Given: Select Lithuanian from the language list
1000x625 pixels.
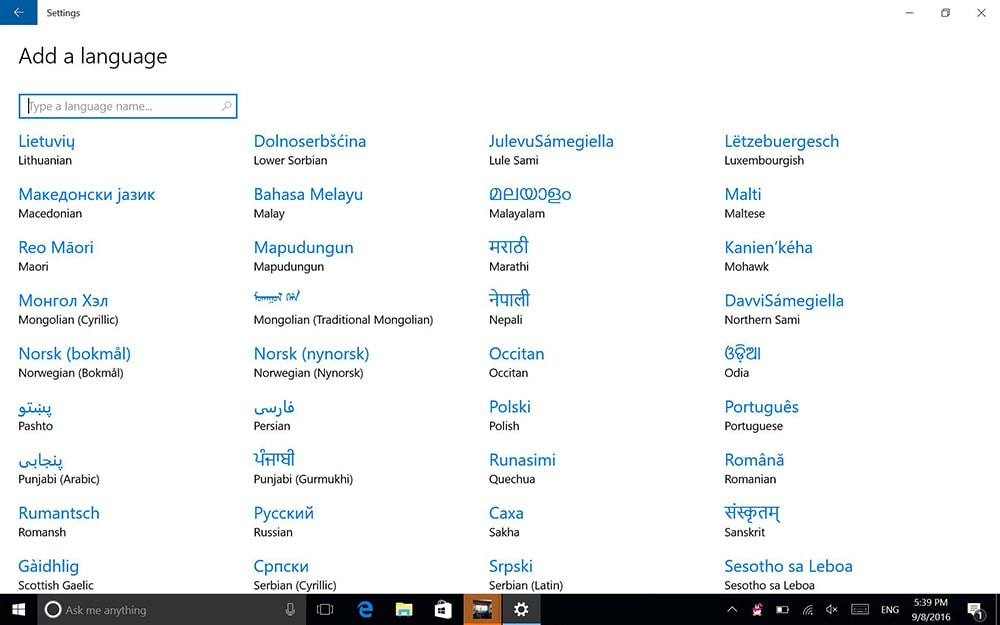Looking at the screenshot, I should (x=46, y=149).
